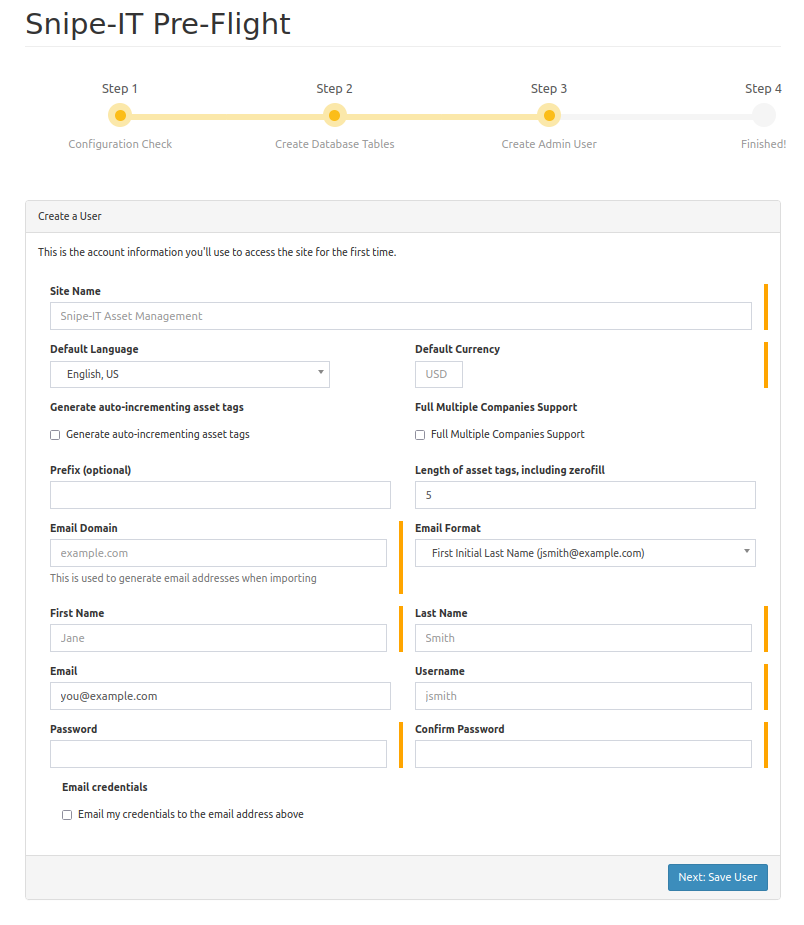Click the Last Name text field

583,638
